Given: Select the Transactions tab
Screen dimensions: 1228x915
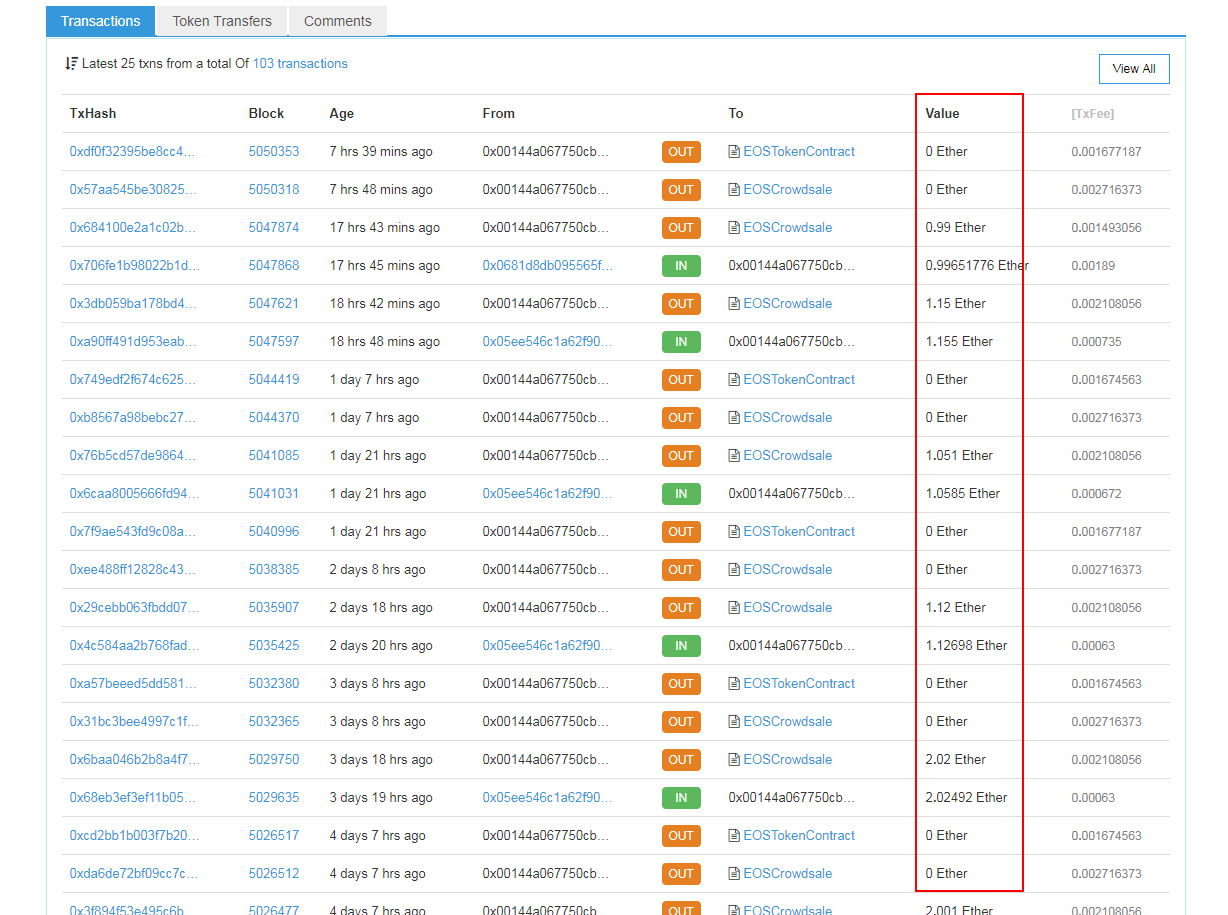Looking at the screenshot, I should [x=100, y=21].
